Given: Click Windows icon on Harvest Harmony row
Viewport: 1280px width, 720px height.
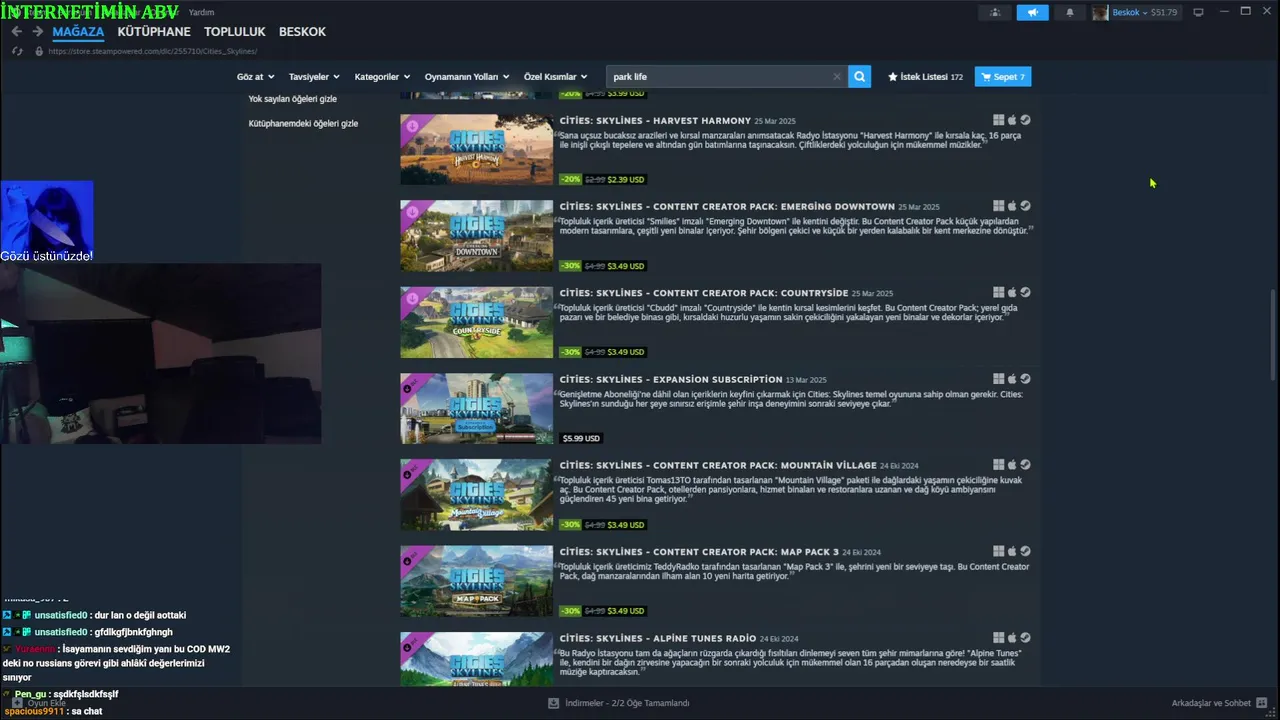Looking at the screenshot, I should click(x=998, y=120).
